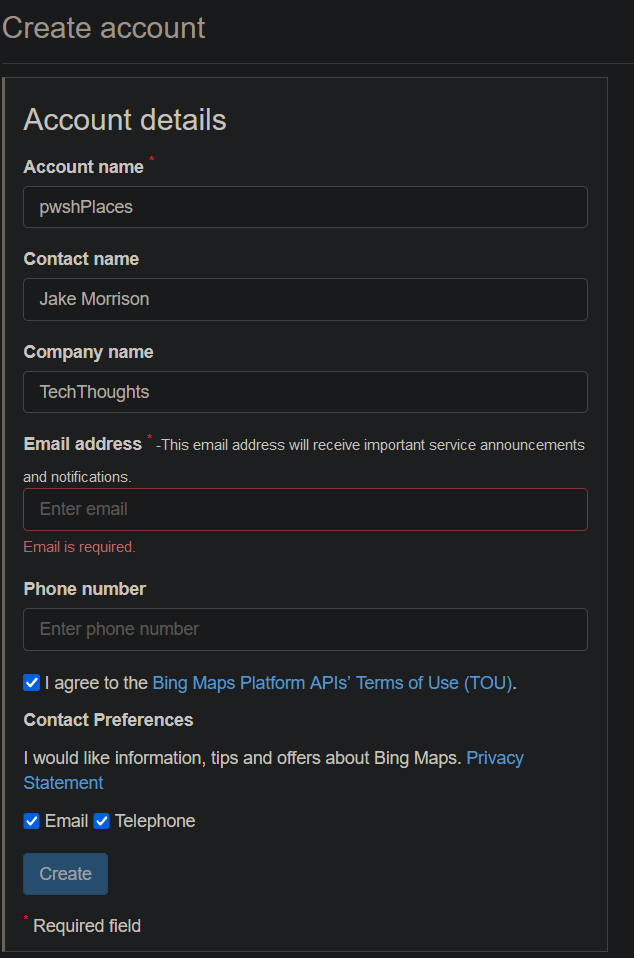Disable the Email contact preference checkbox
Screen dimensions: 634x958
30,821
